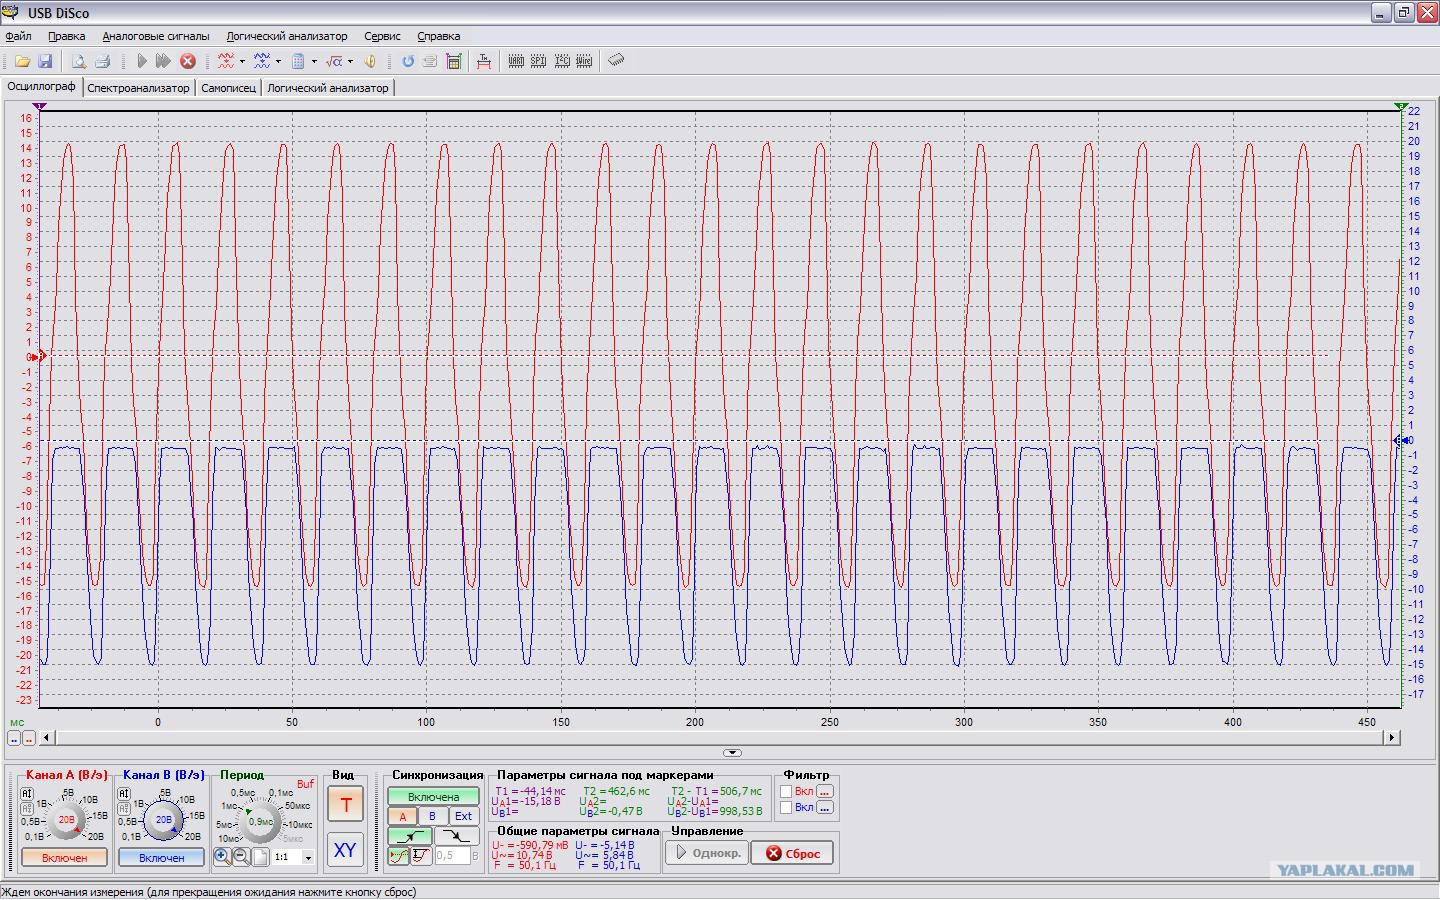The width and height of the screenshot is (1440, 900).
Task: Enable the first Фильтр Вкл checkbox
Action: (x=786, y=791)
